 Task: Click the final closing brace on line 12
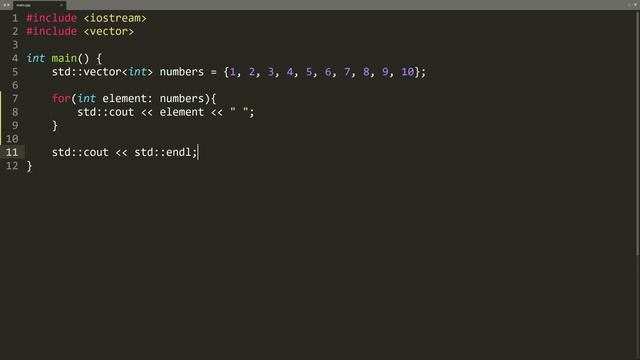click(x=29, y=166)
